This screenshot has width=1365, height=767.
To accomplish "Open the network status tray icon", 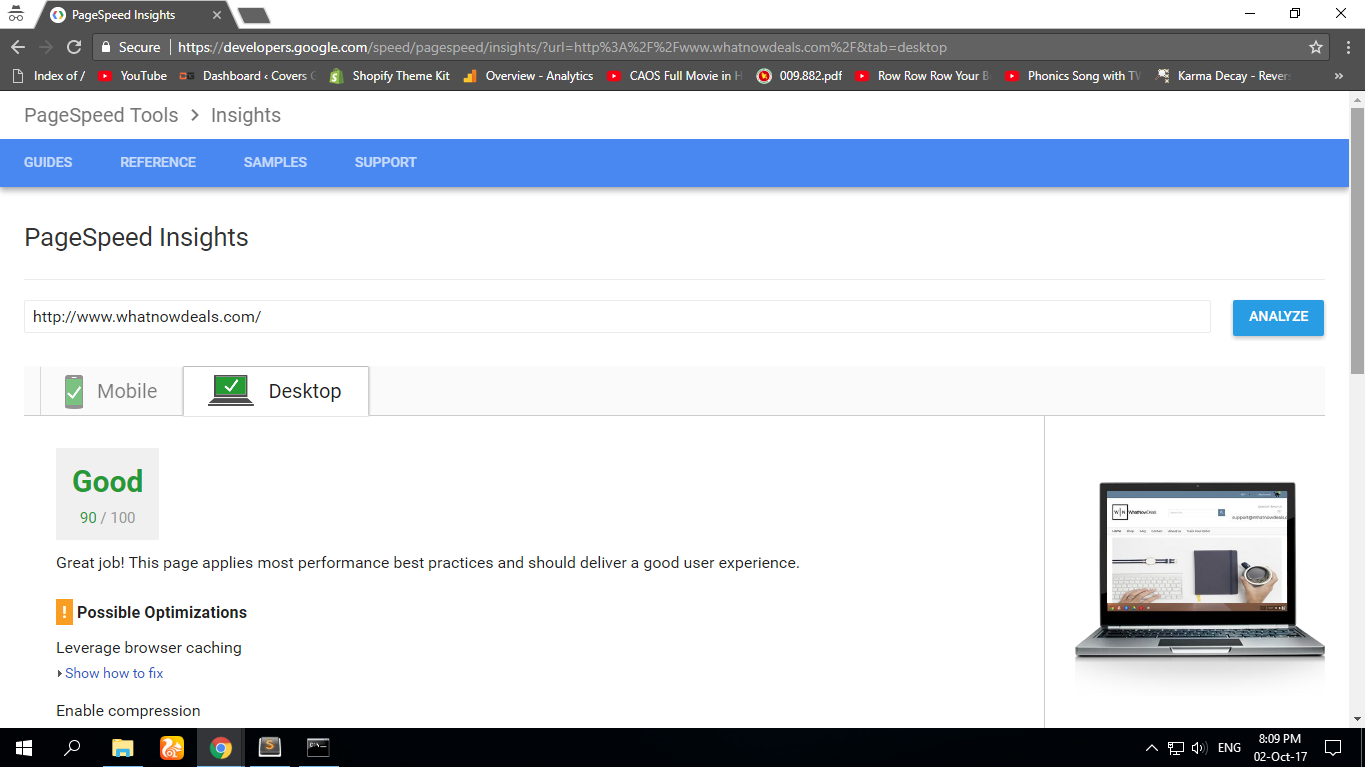I will coord(1176,748).
